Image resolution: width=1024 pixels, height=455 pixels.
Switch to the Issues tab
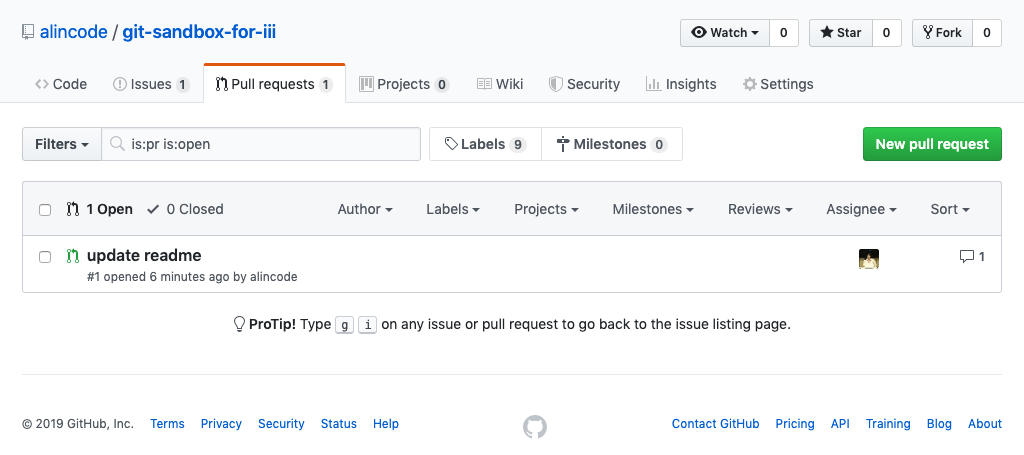[x=150, y=84]
